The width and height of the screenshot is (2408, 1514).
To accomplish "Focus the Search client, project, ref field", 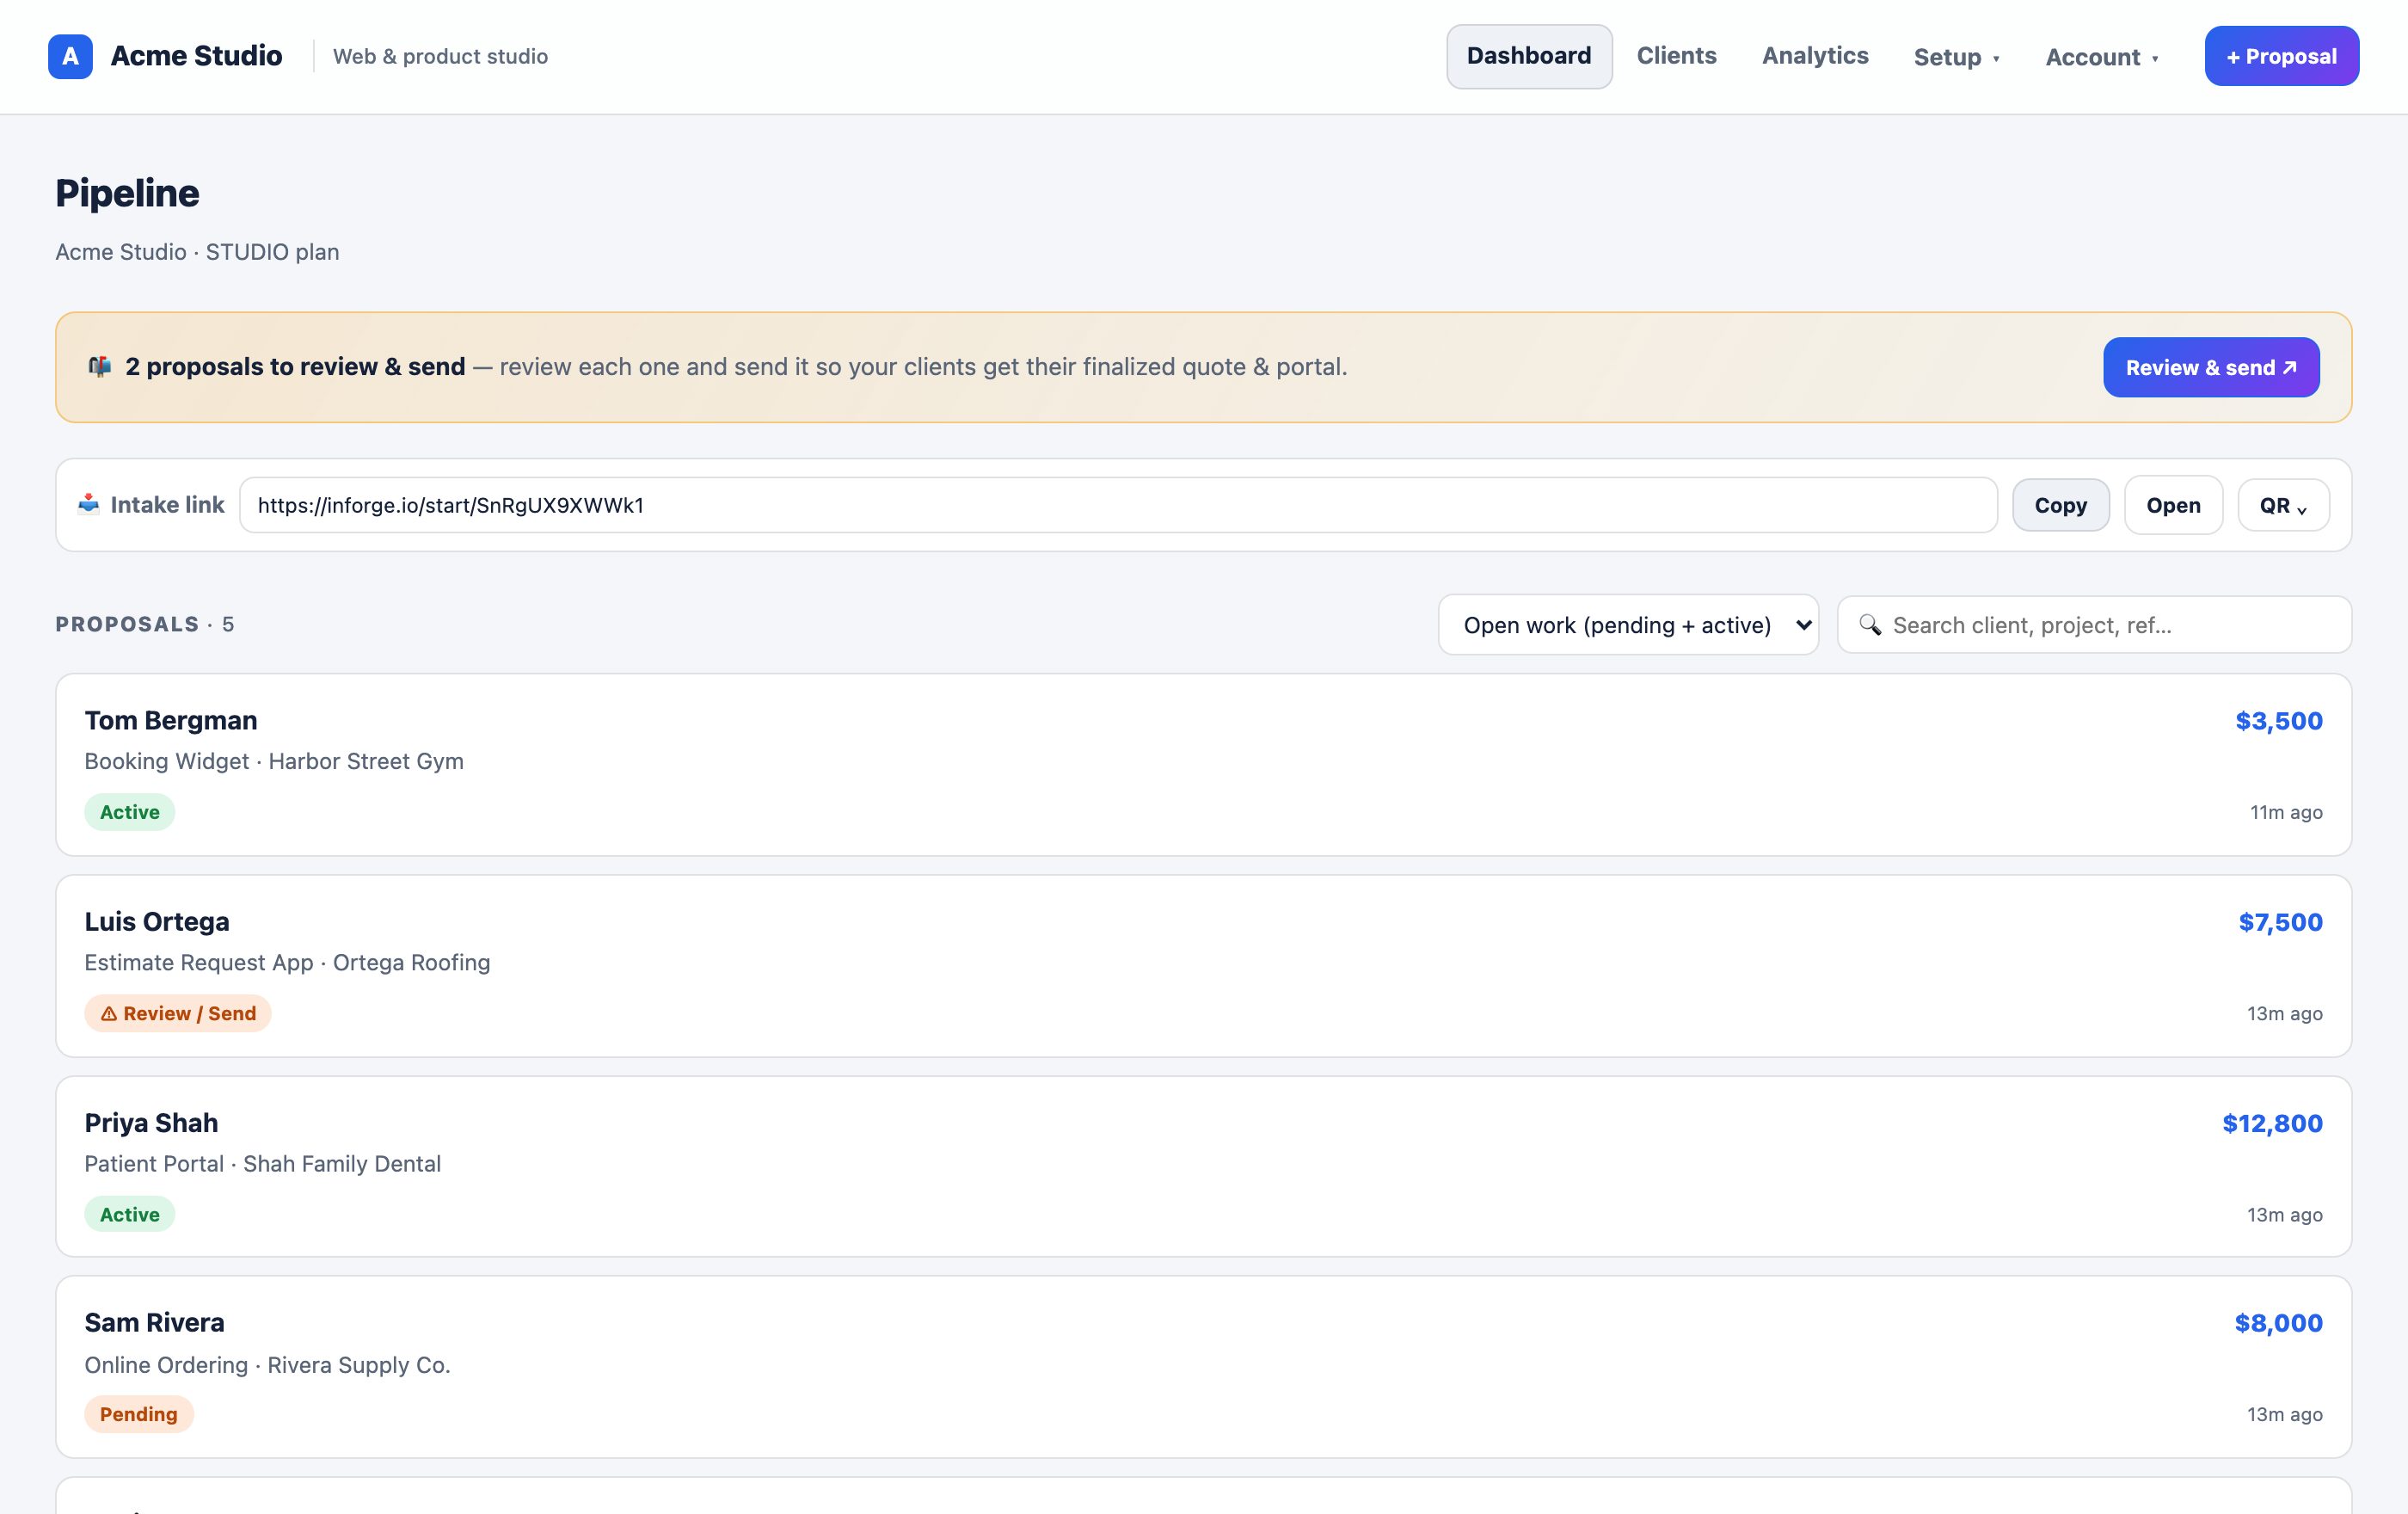I will [x=2094, y=625].
